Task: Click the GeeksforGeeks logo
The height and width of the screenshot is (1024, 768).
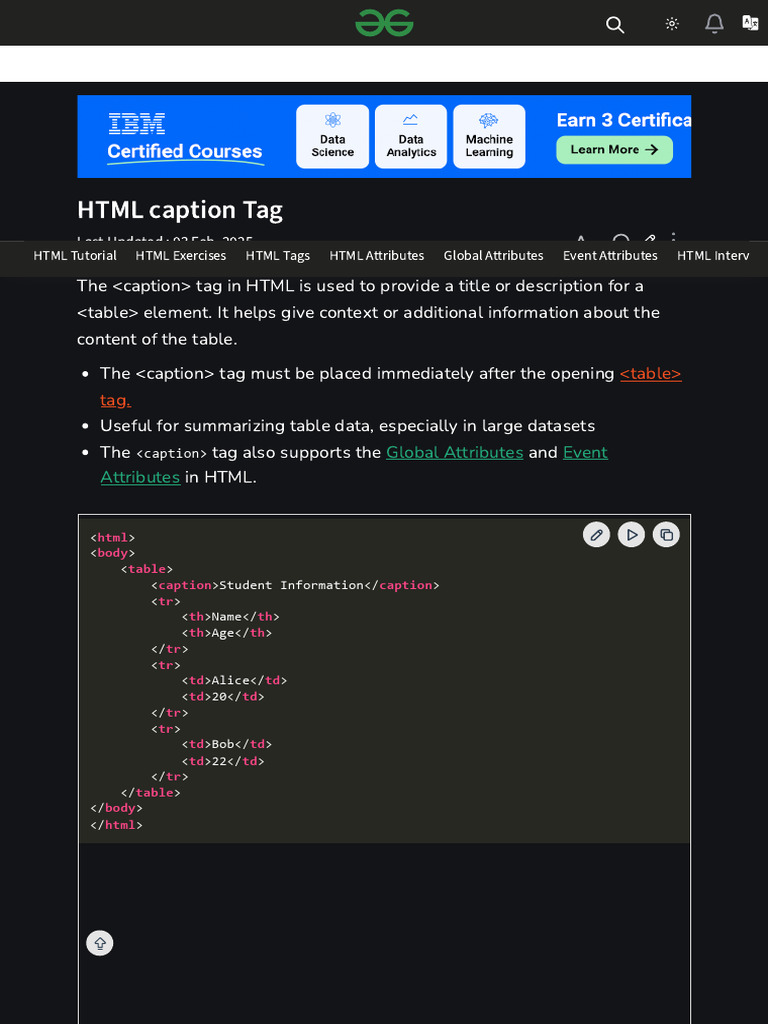Action: tap(384, 23)
